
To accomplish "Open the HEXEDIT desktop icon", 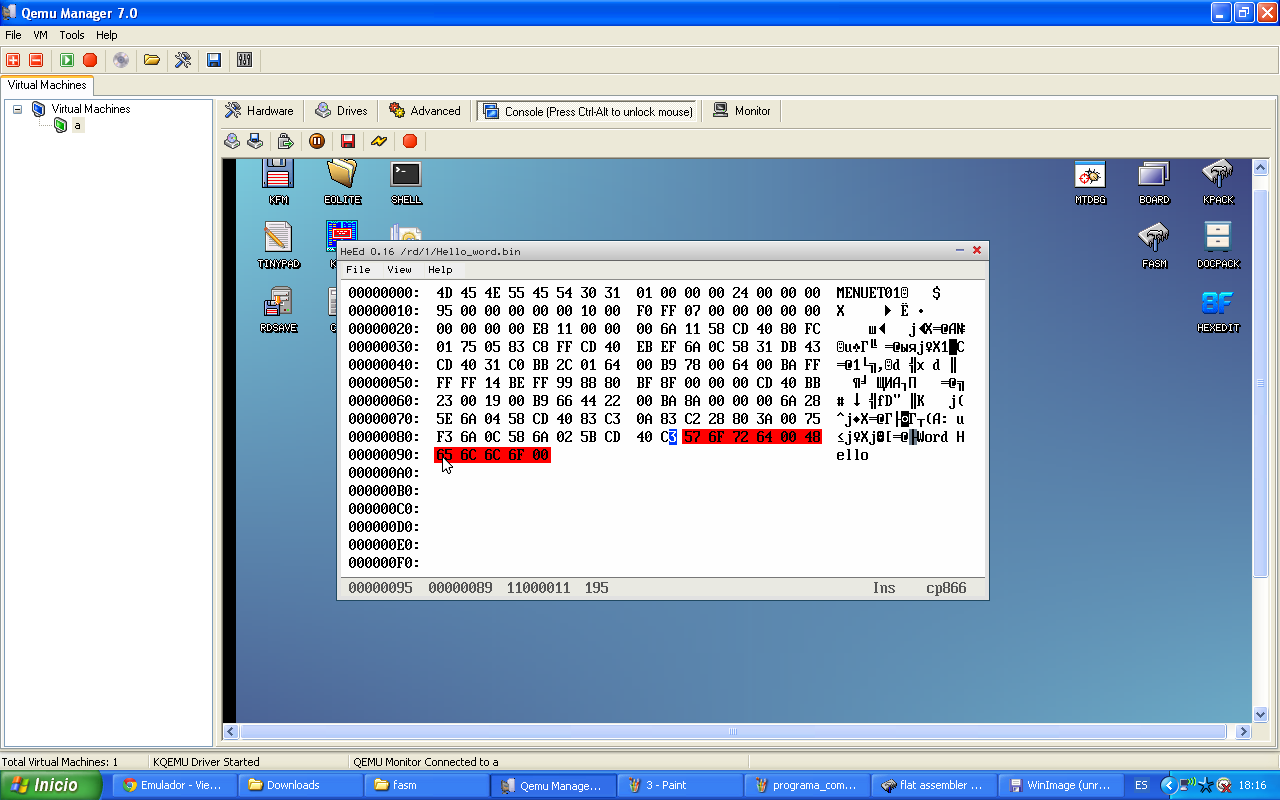I will pyautogui.click(x=1218, y=310).
